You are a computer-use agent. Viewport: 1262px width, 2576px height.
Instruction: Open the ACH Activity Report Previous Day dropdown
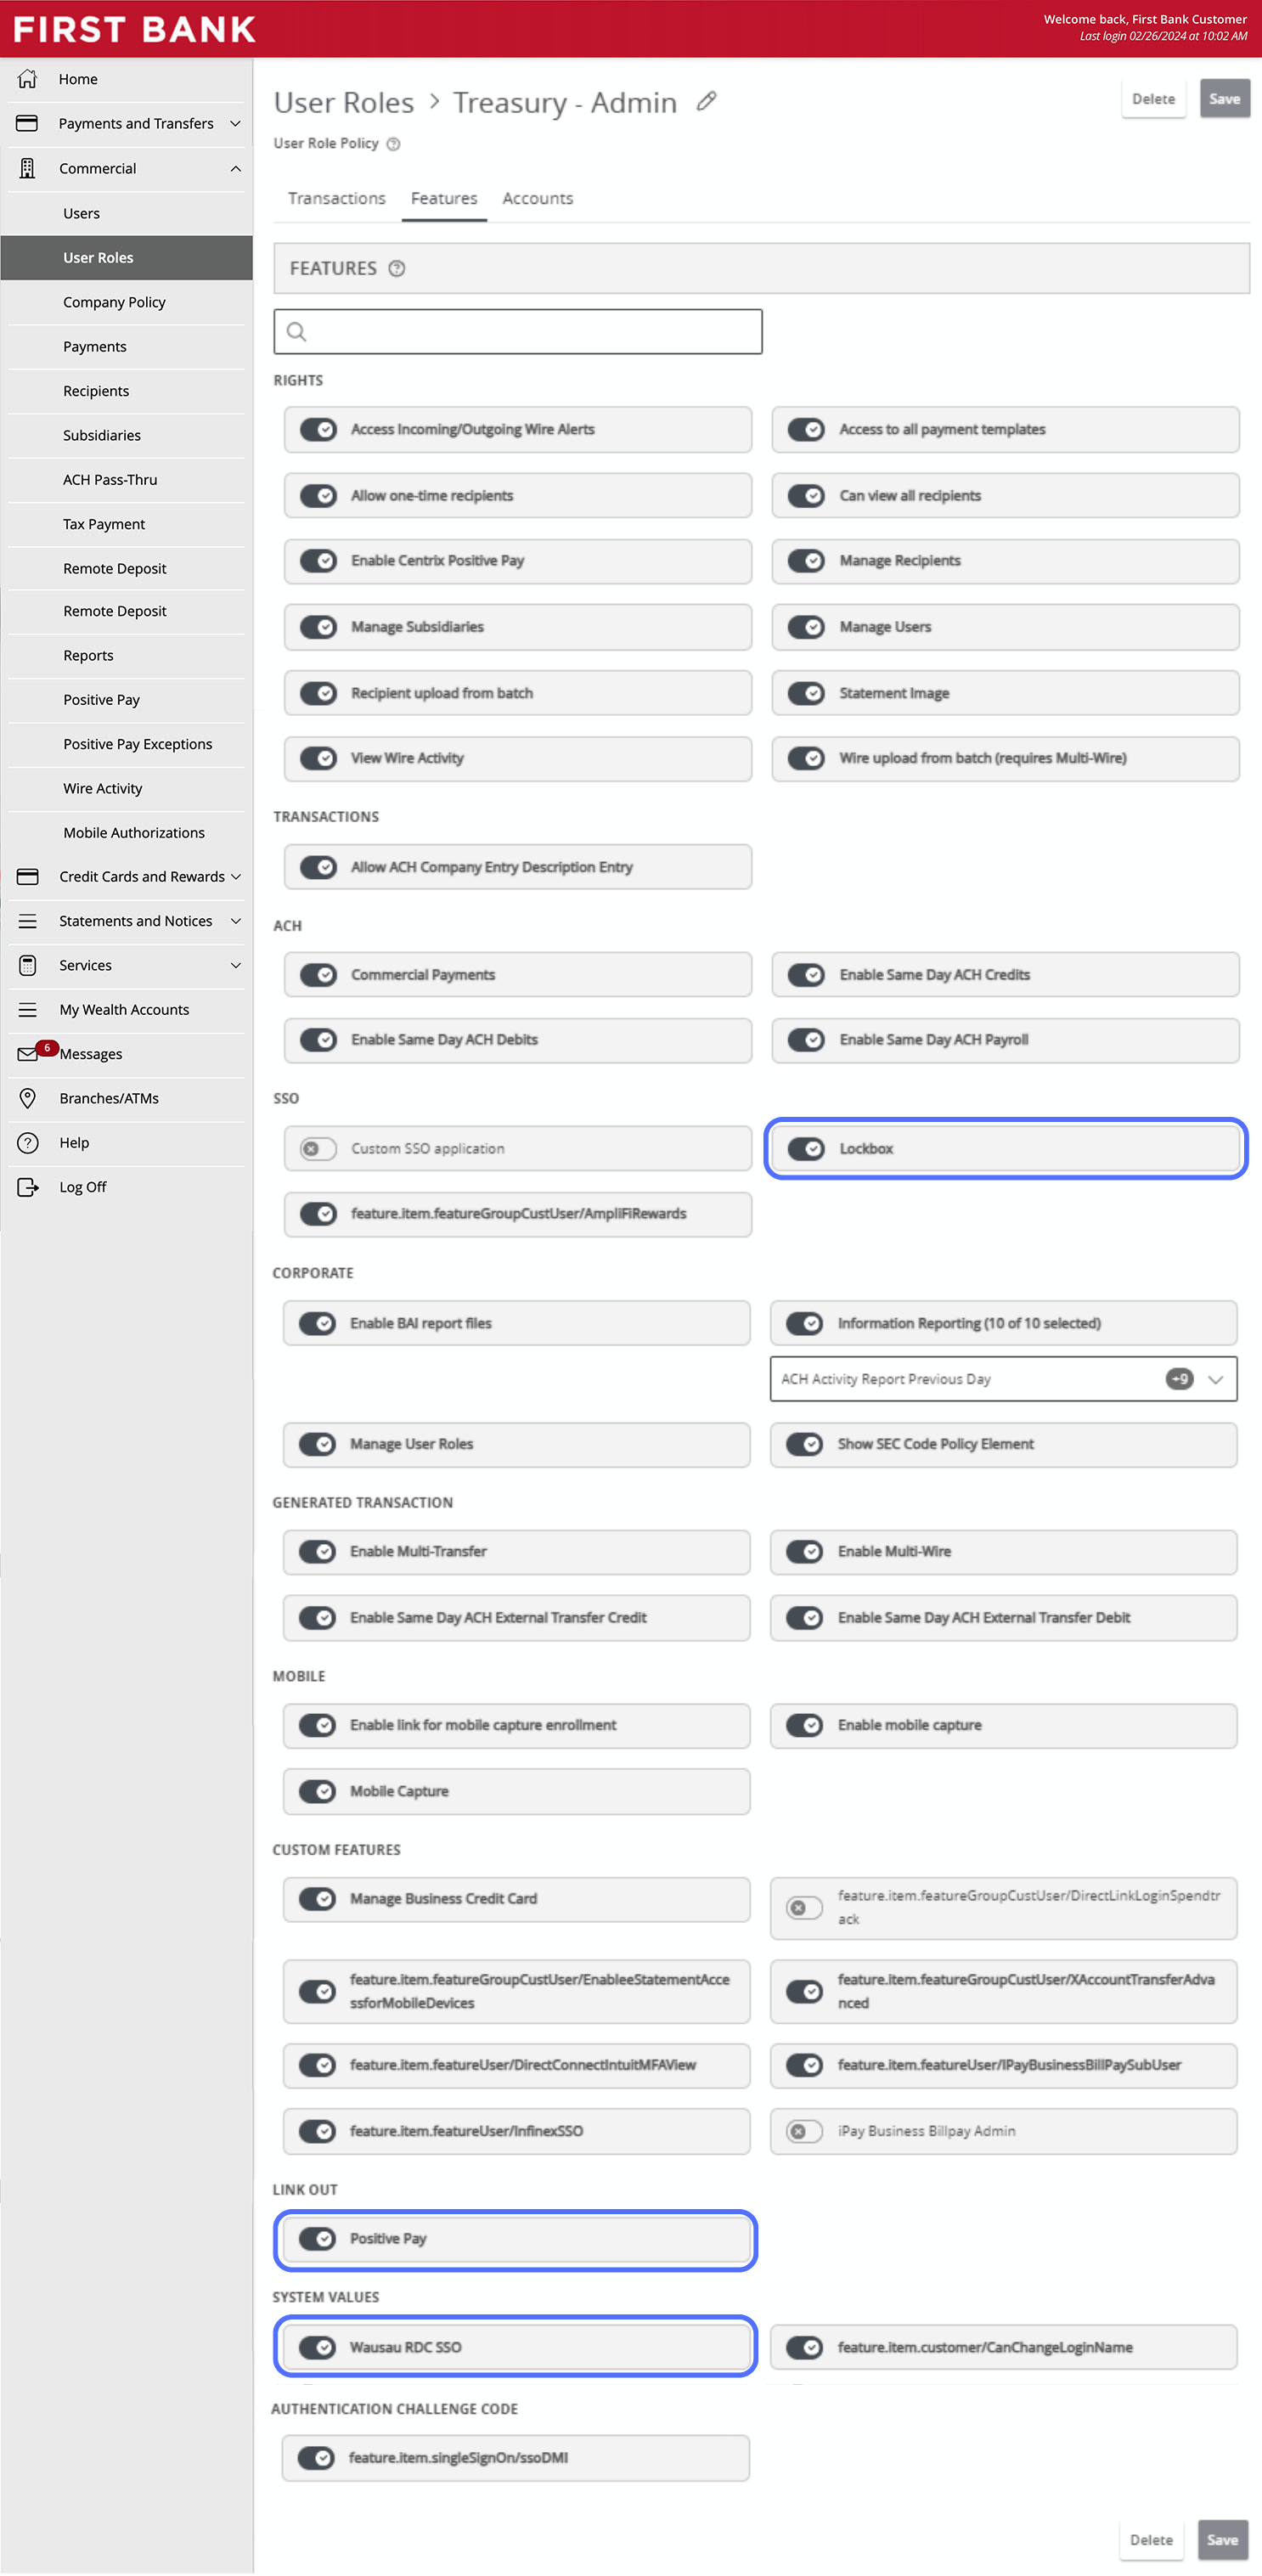(x=1003, y=1379)
